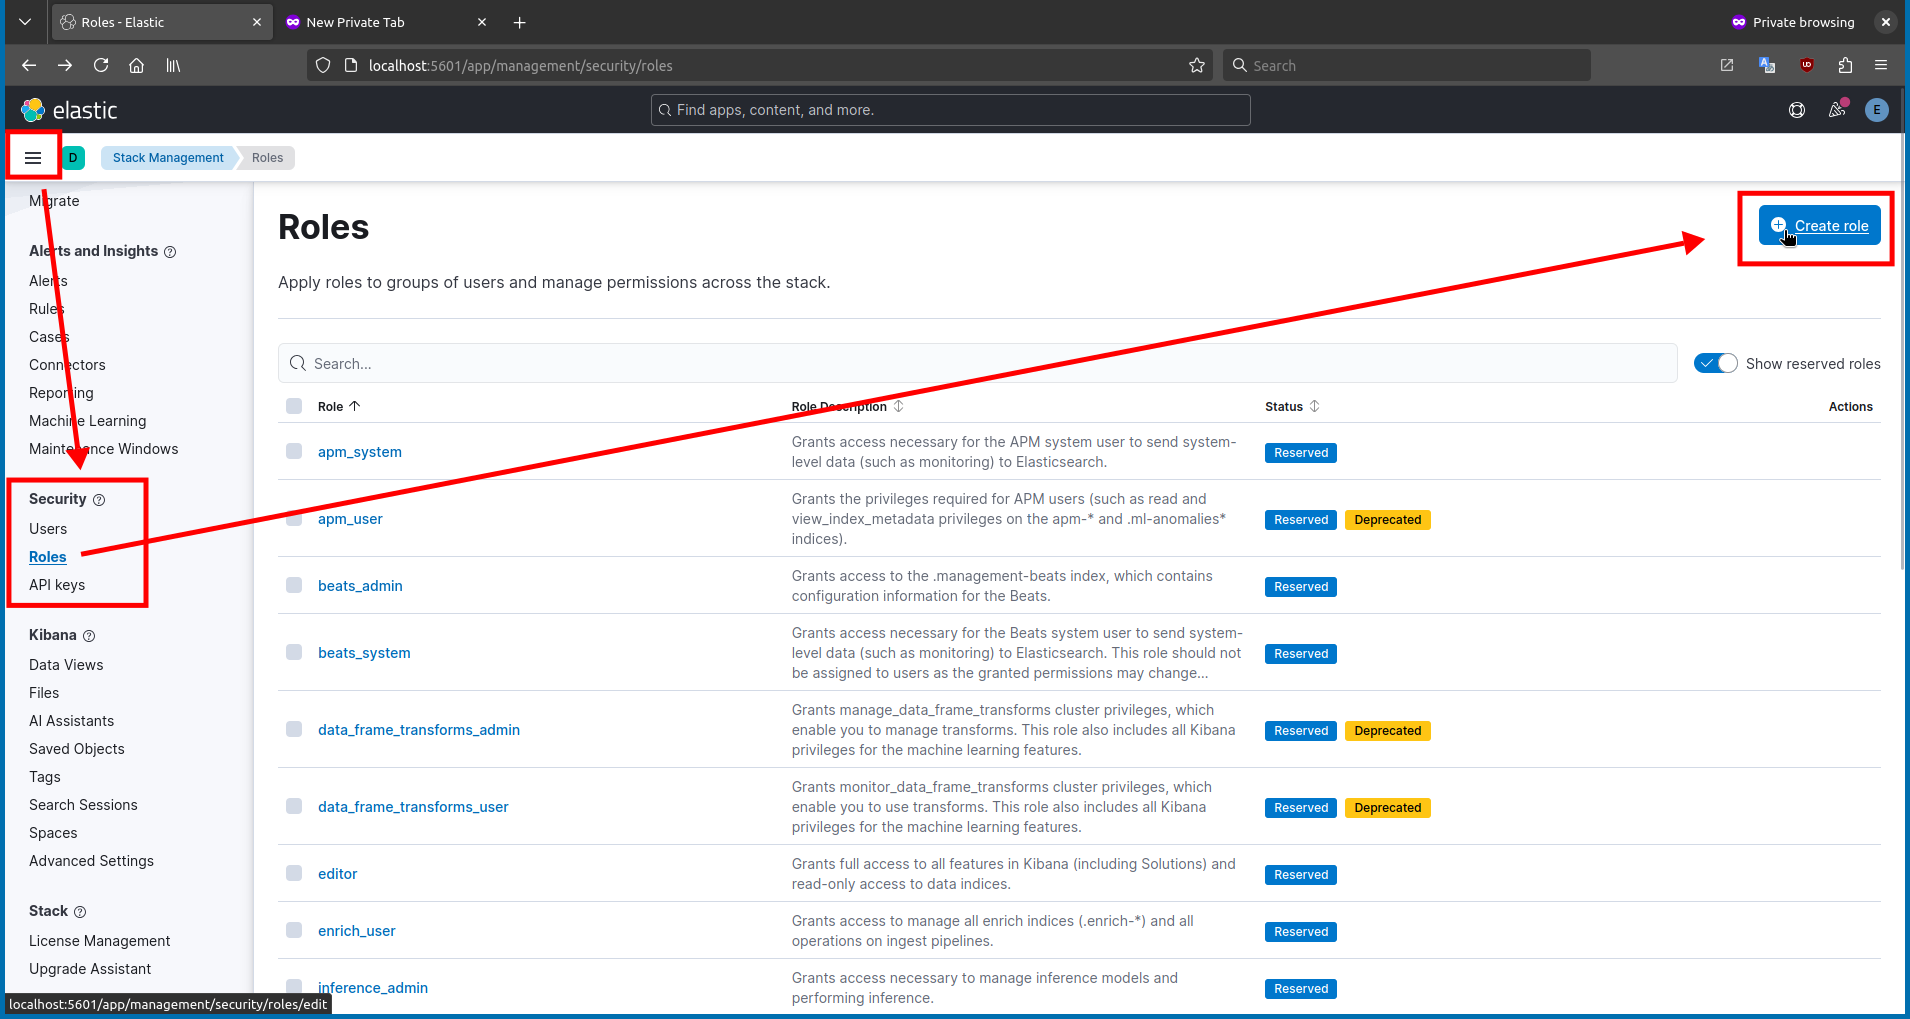The height and width of the screenshot is (1019, 1910).
Task: Open the user avatar E menu
Action: [x=1877, y=110]
